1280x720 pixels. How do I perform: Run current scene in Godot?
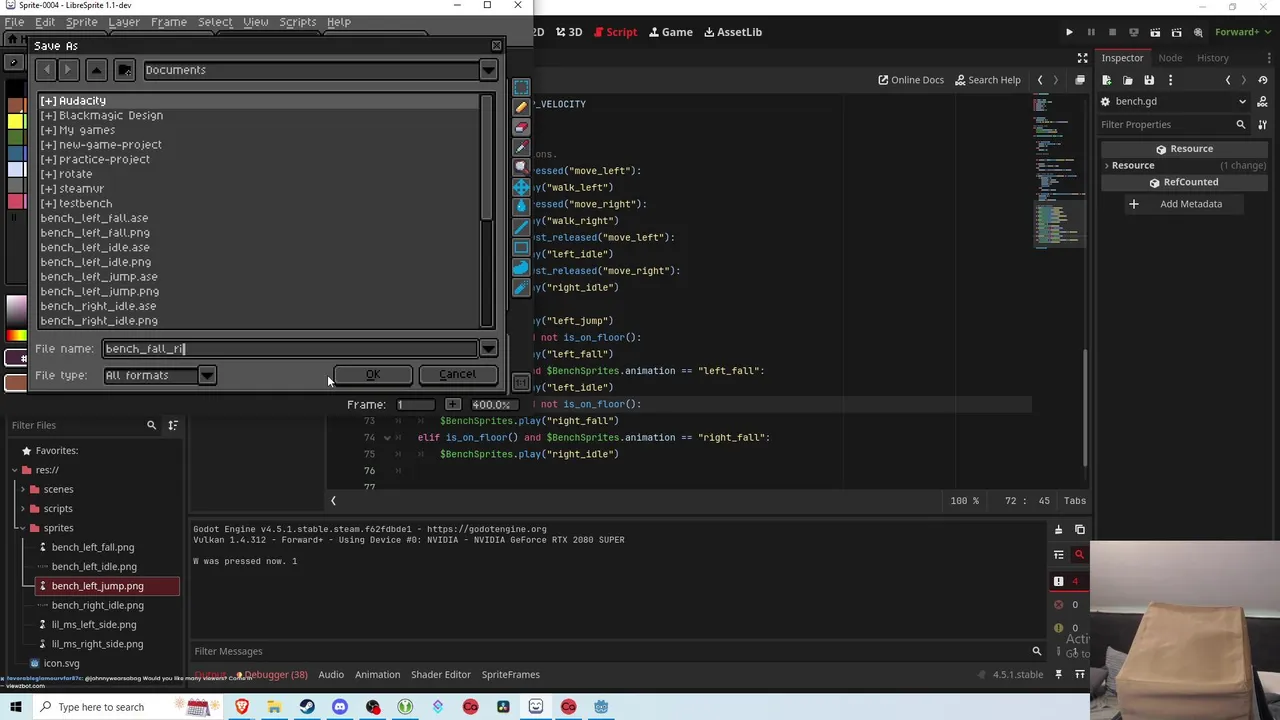[x=1155, y=32]
